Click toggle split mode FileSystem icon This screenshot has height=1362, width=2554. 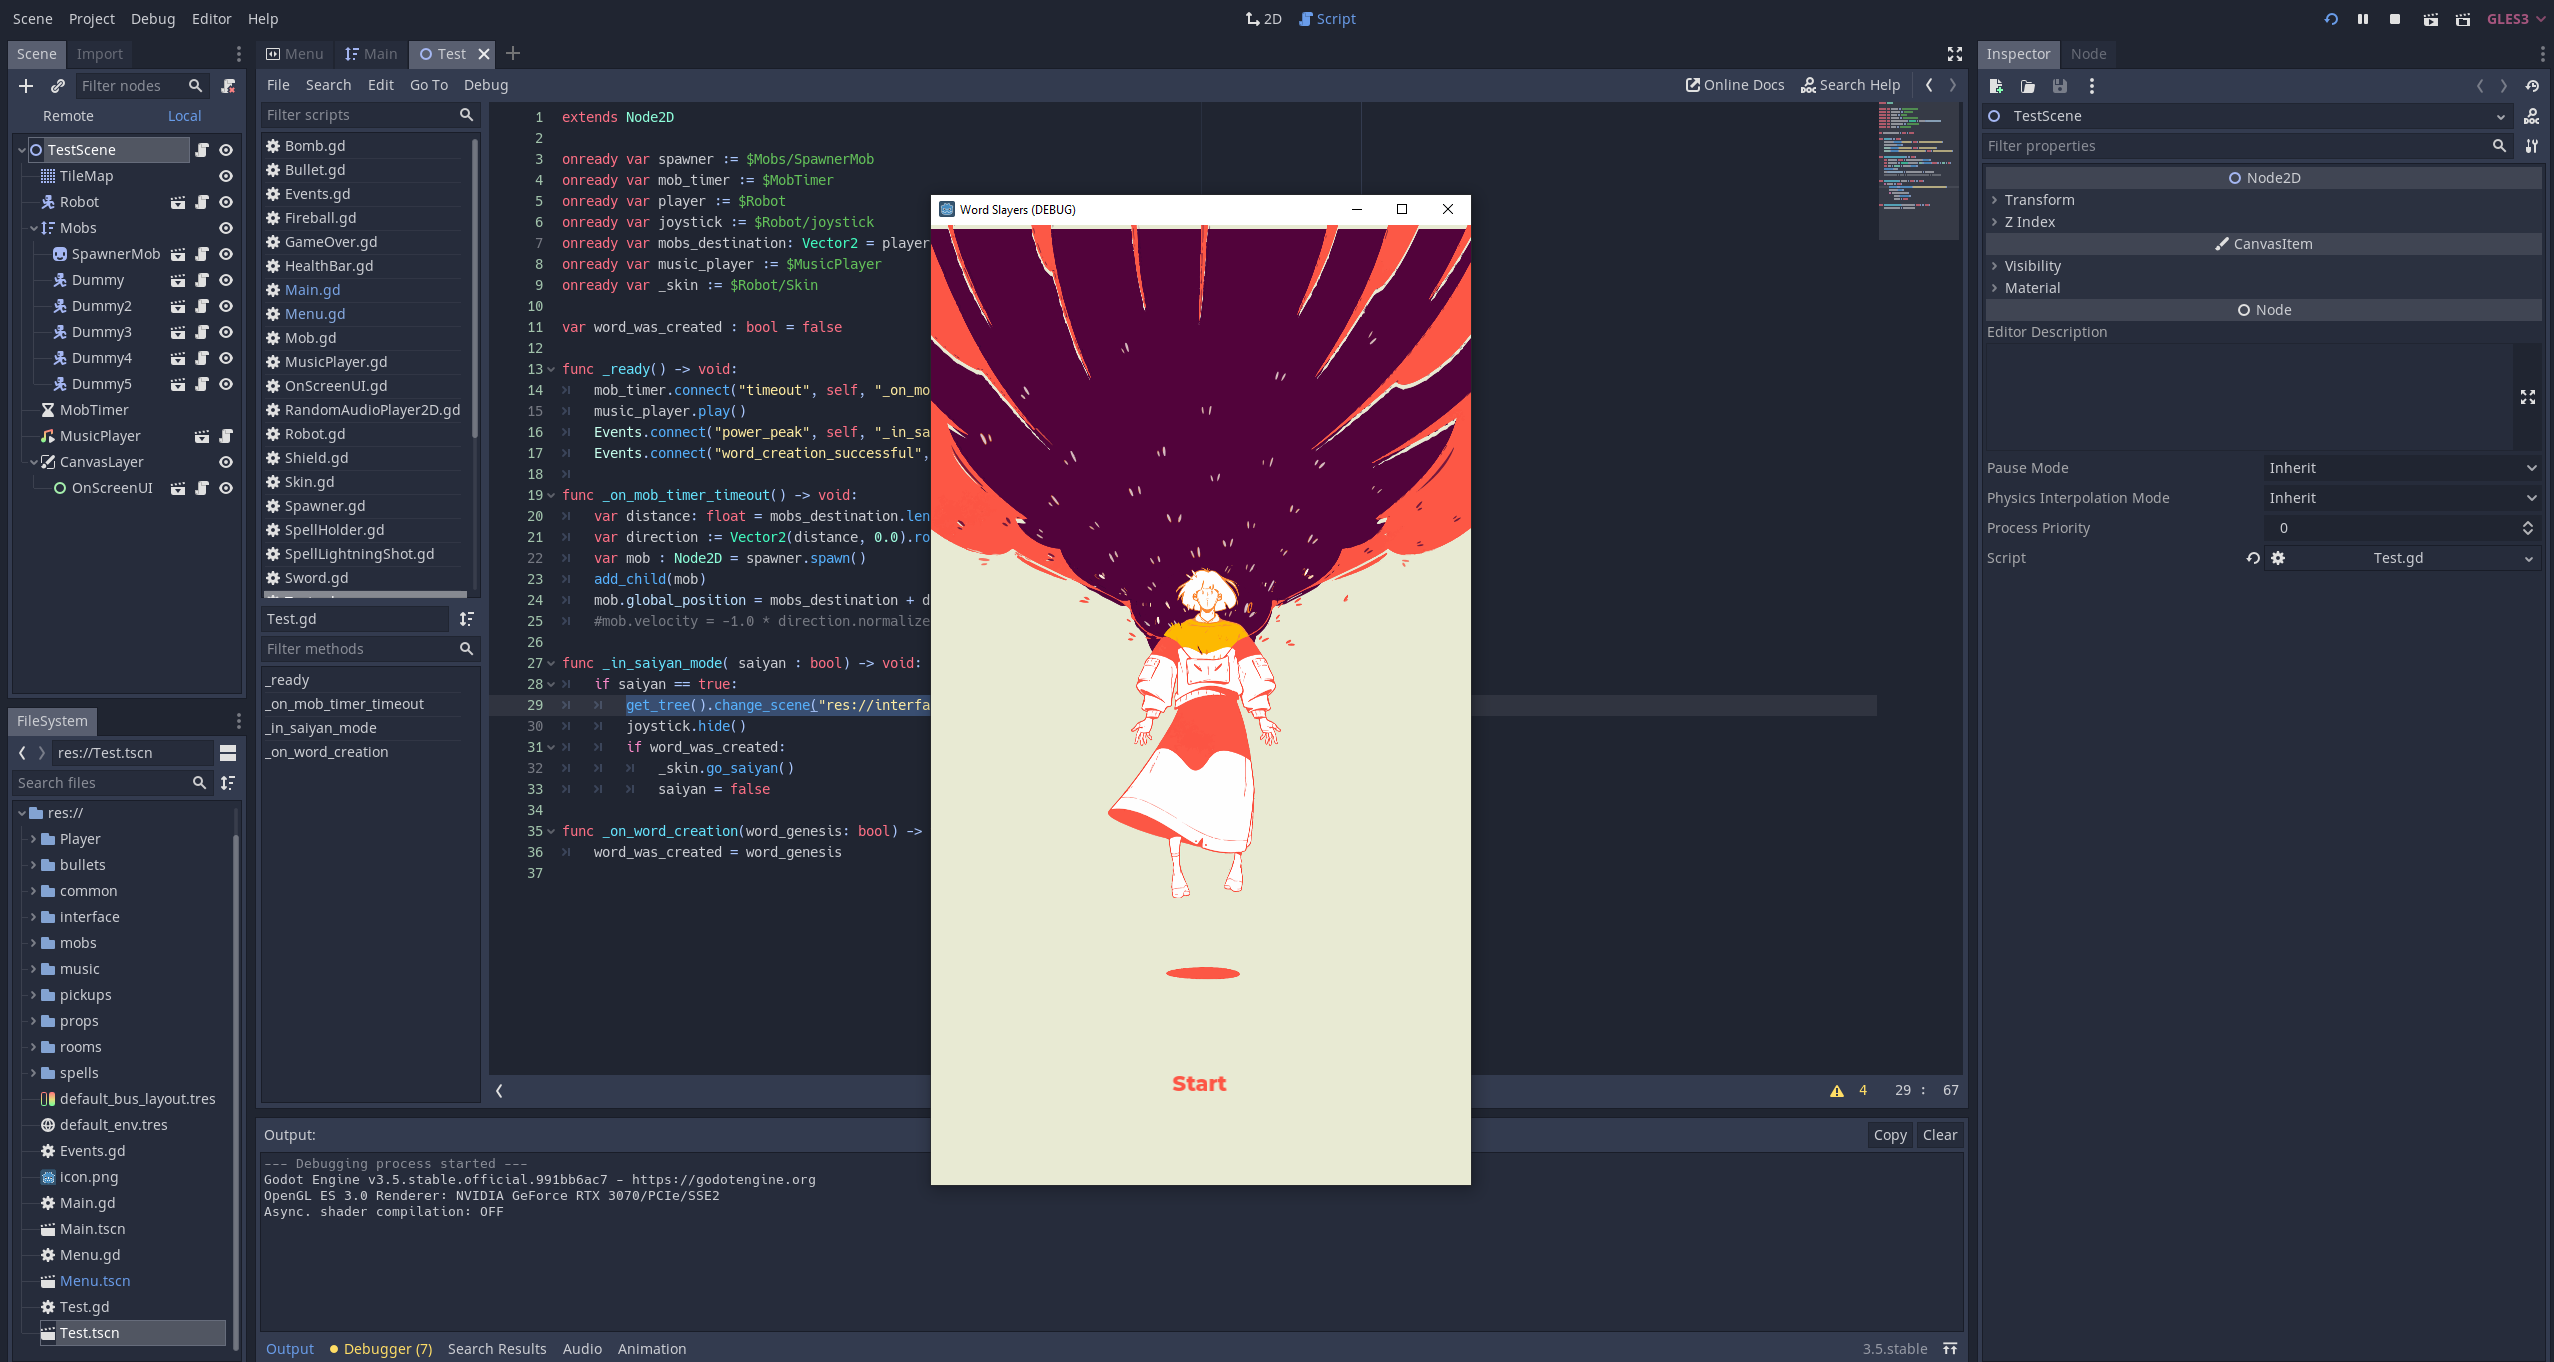[x=228, y=753]
